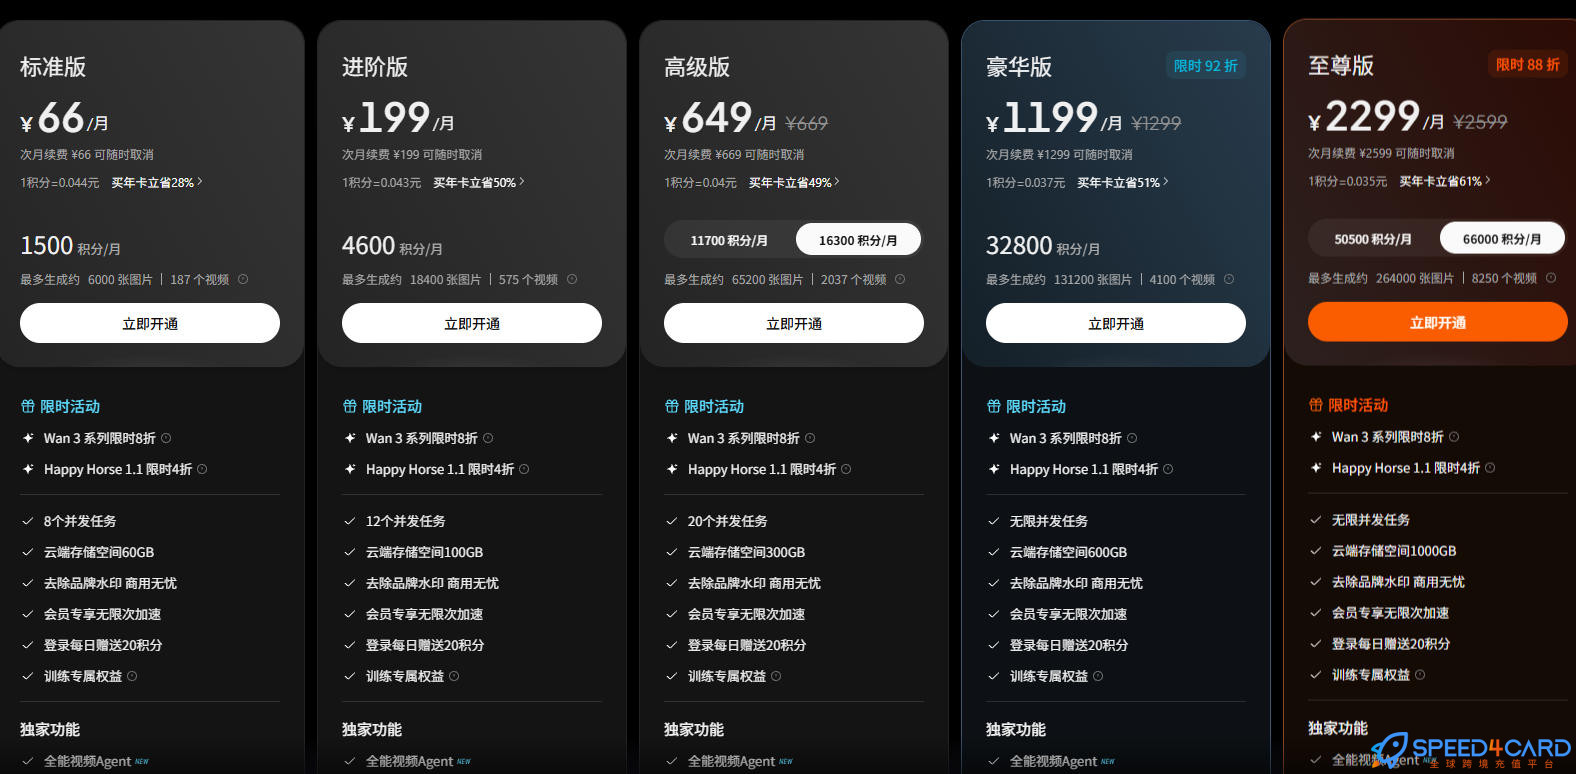Click 全能视频Agent in 标准版
Image resolution: width=1576 pixels, height=774 pixels.
click(88, 761)
